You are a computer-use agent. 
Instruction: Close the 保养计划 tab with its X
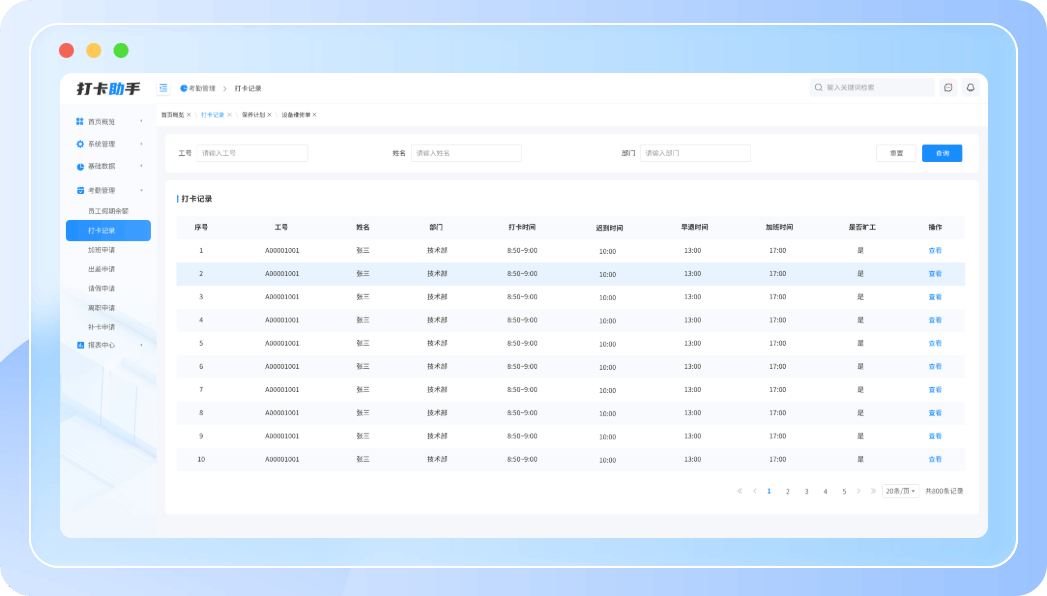(269, 115)
